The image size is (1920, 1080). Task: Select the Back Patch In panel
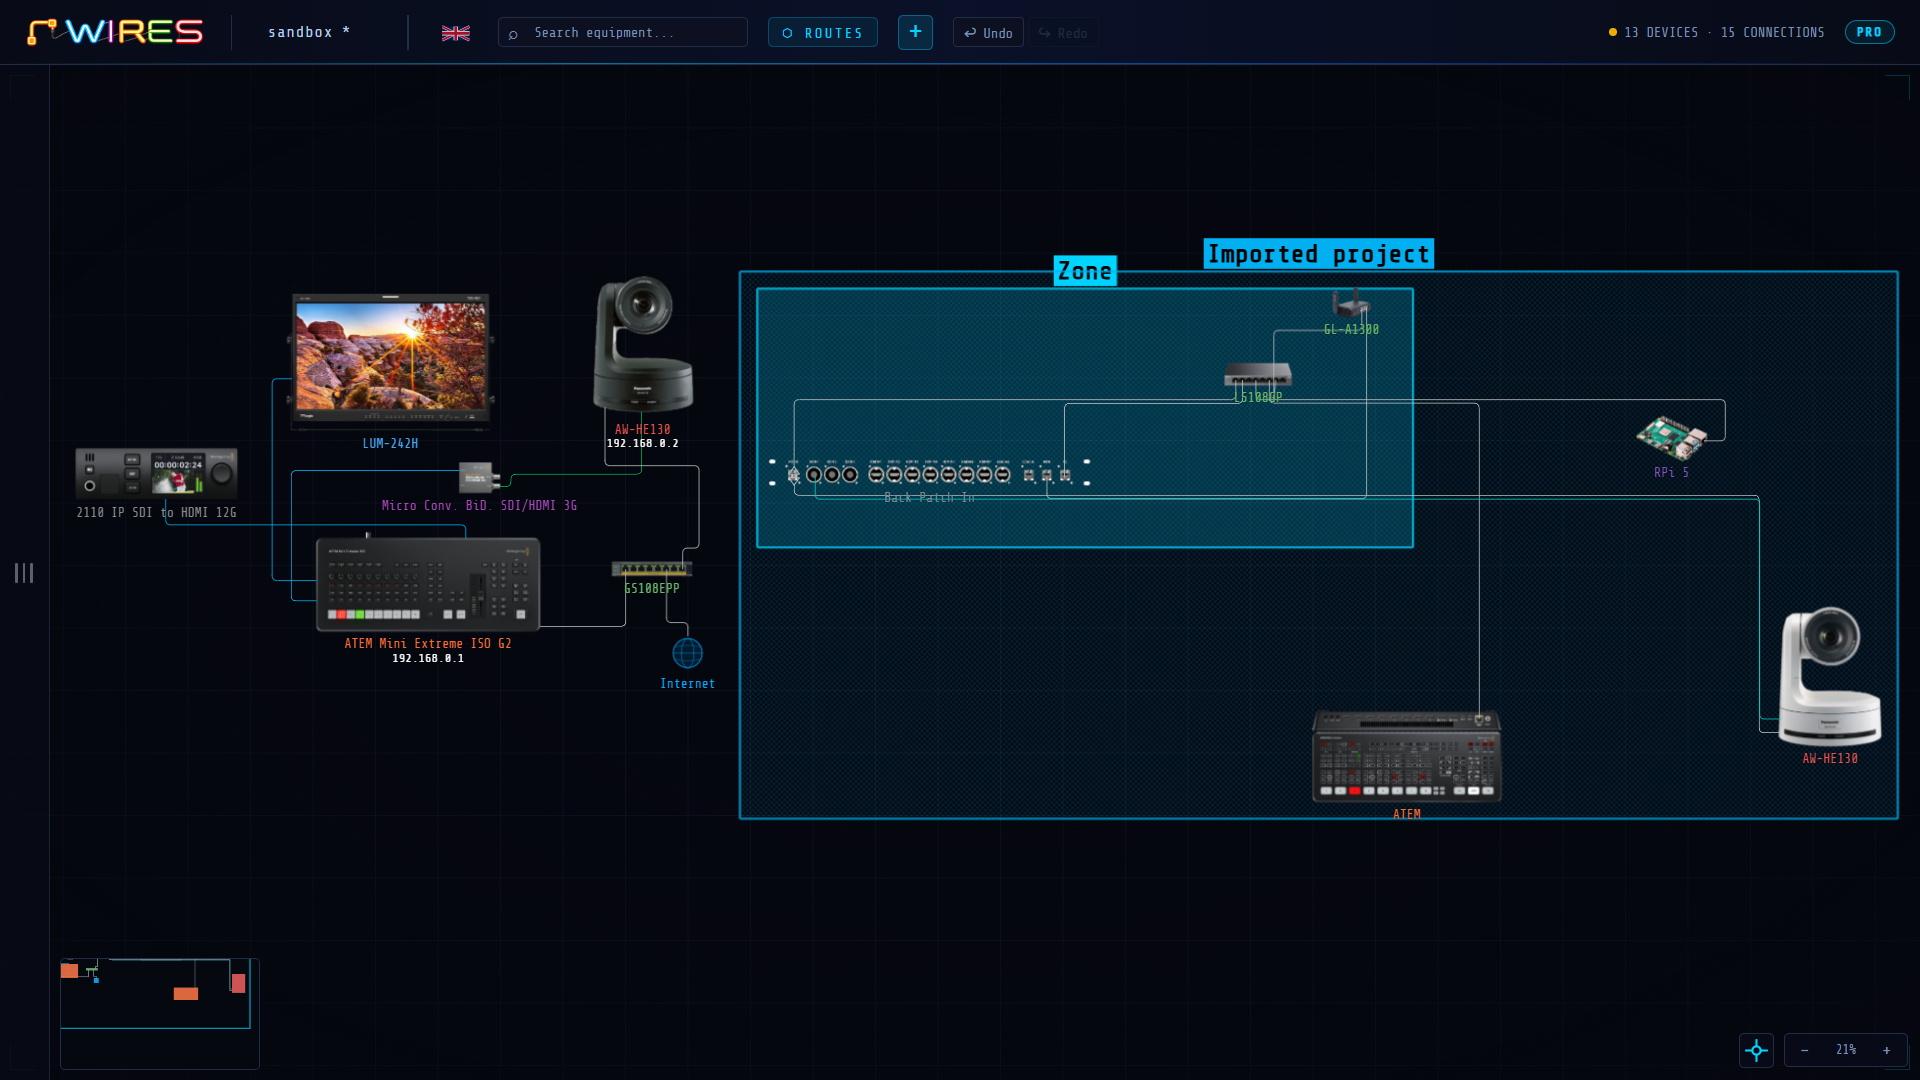[x=929, y=473]
